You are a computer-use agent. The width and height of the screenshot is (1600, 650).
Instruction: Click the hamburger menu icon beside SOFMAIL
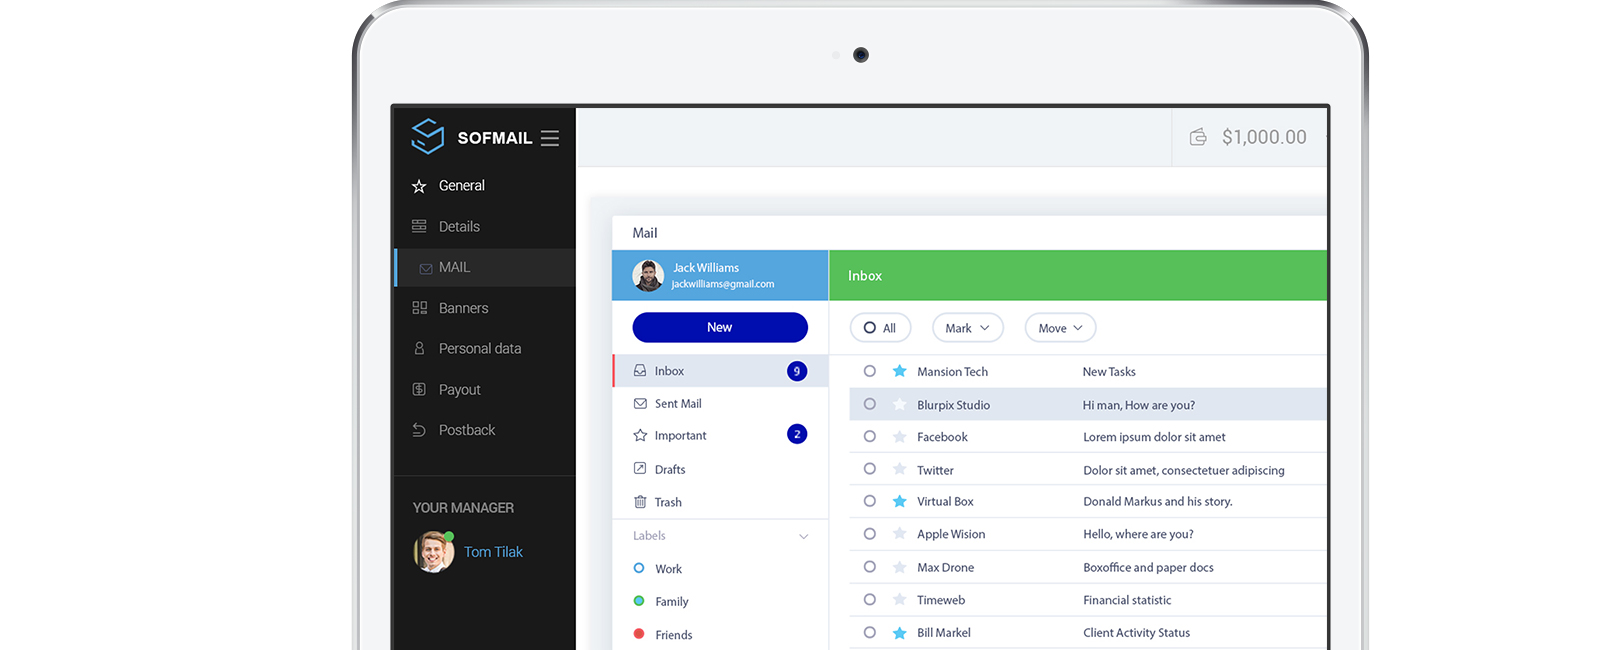coord(549,138)
